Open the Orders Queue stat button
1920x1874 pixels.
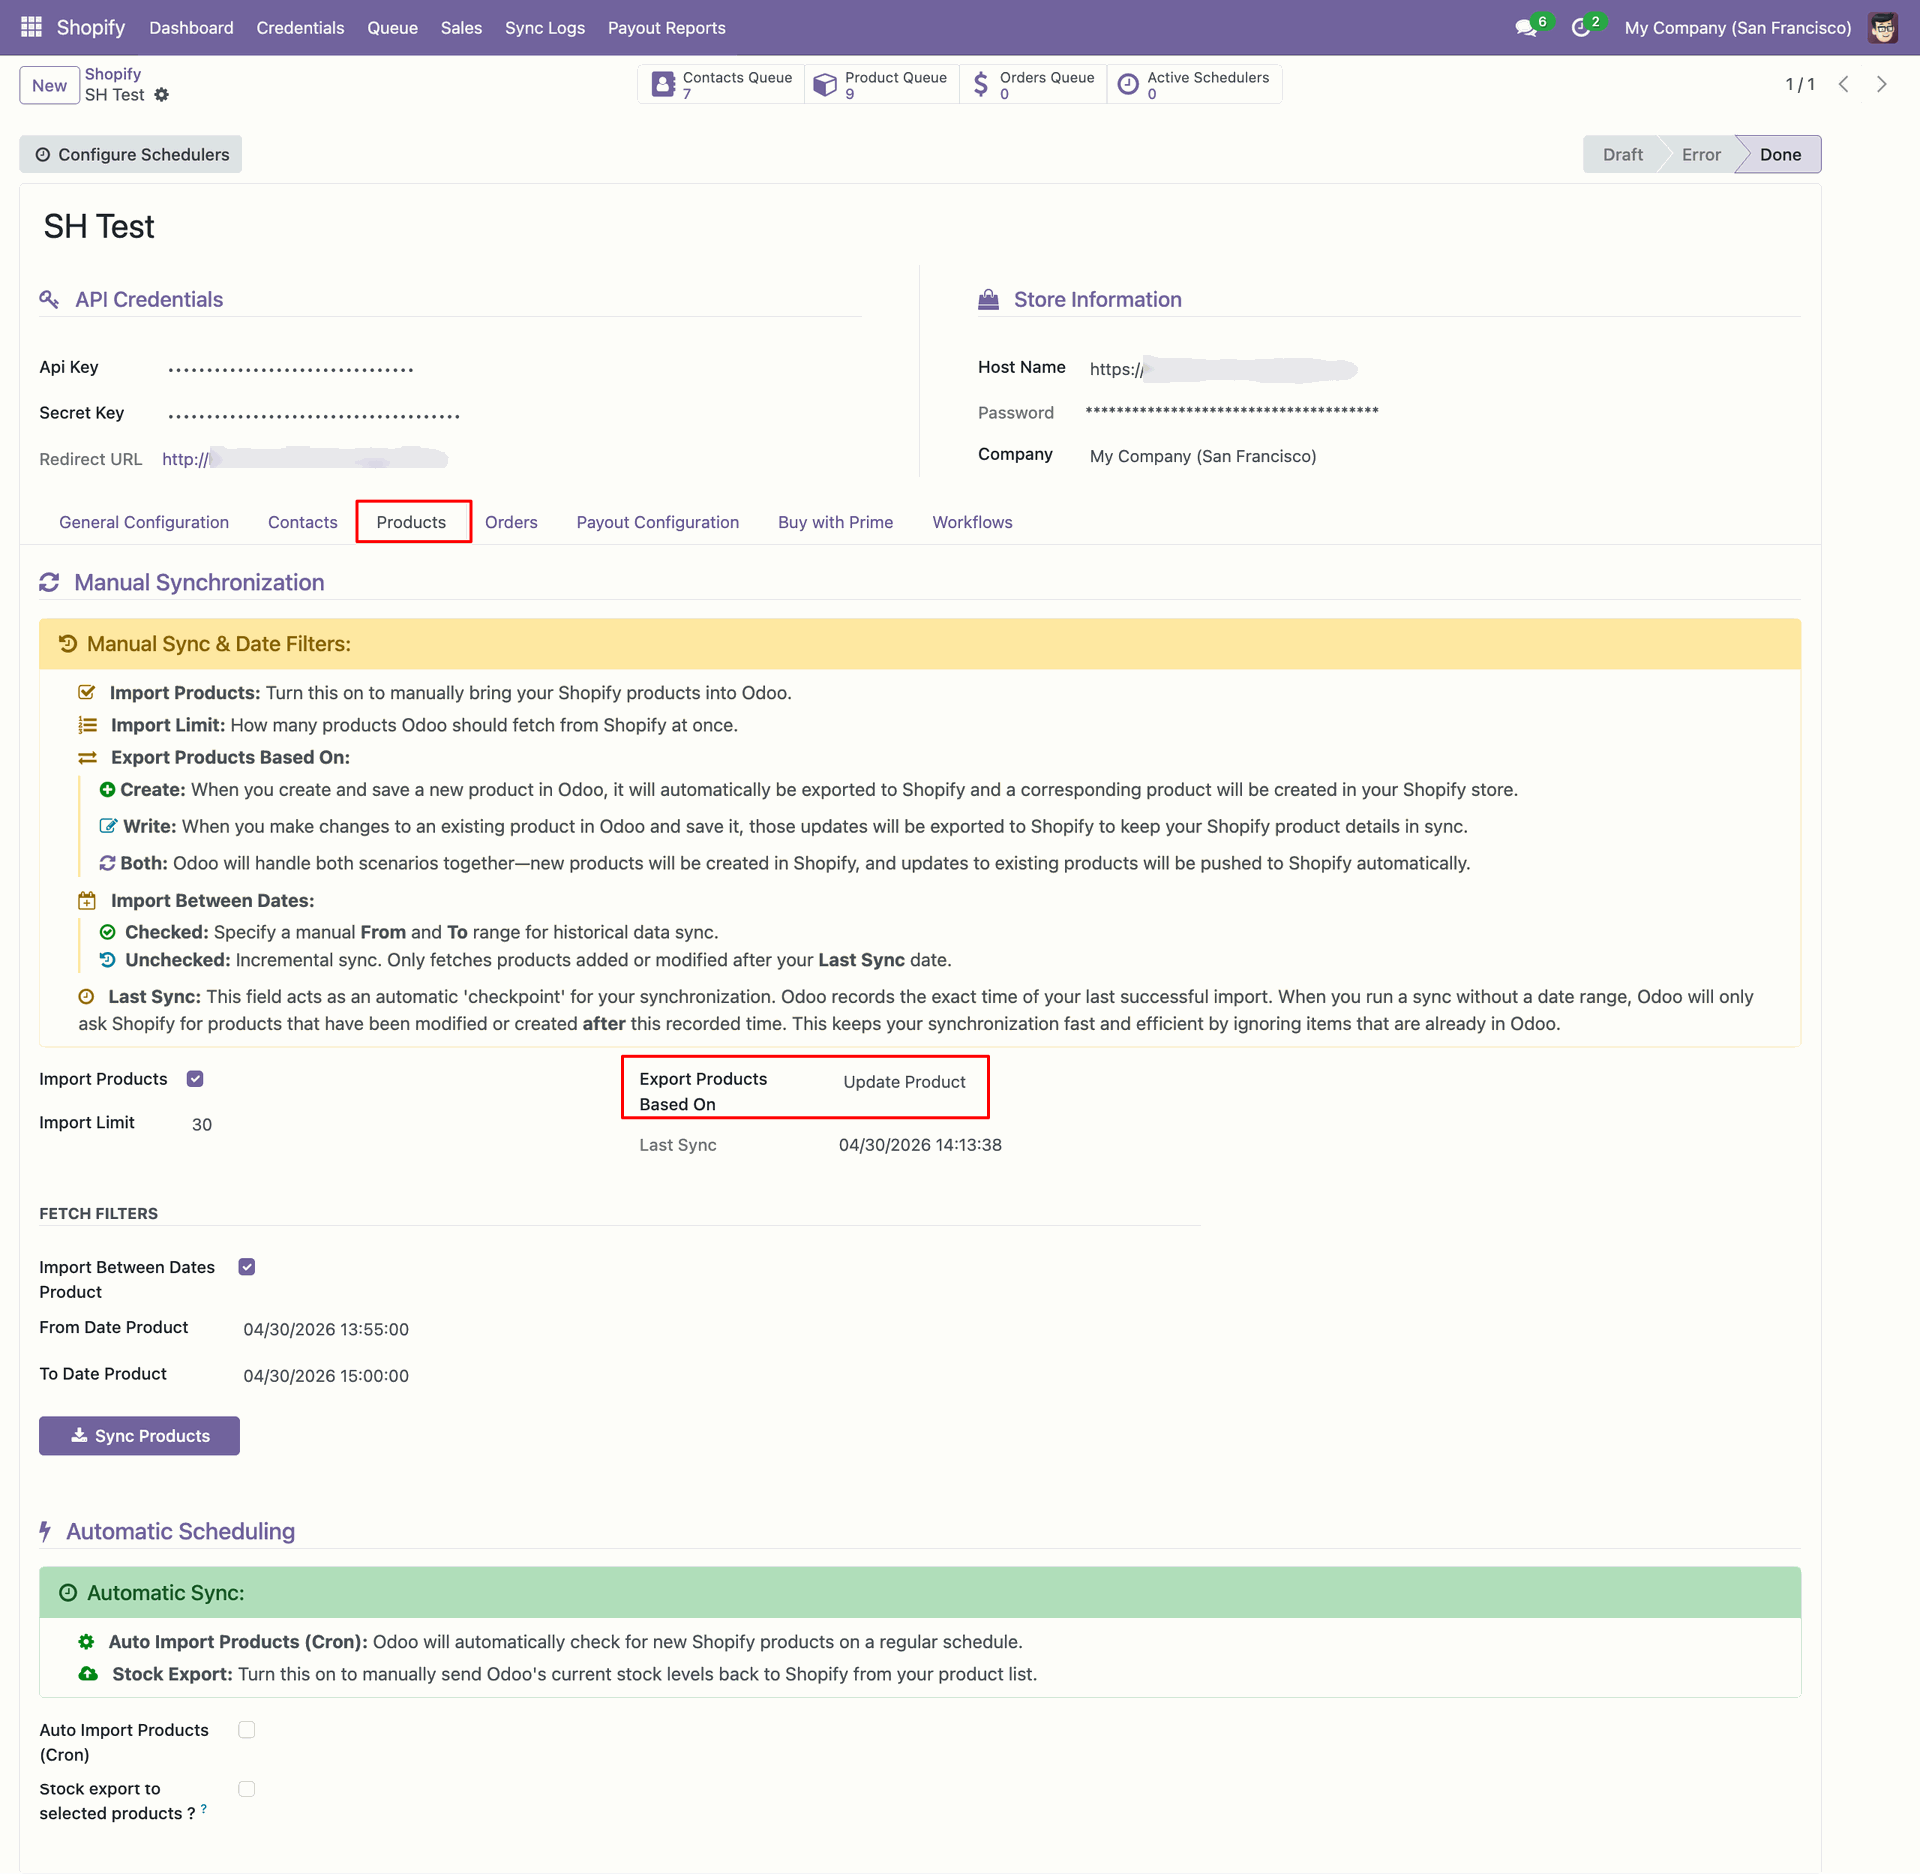tap(1033, 84)
